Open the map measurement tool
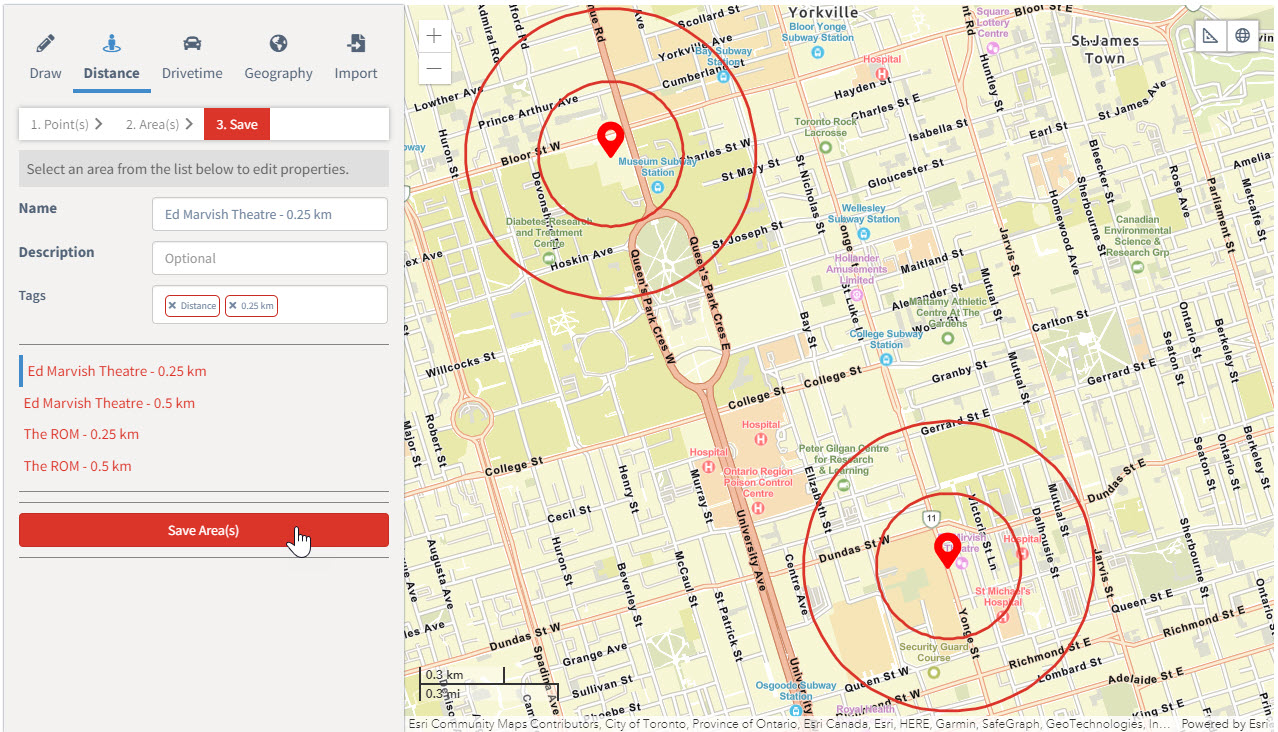 (x=1211, y=36)
